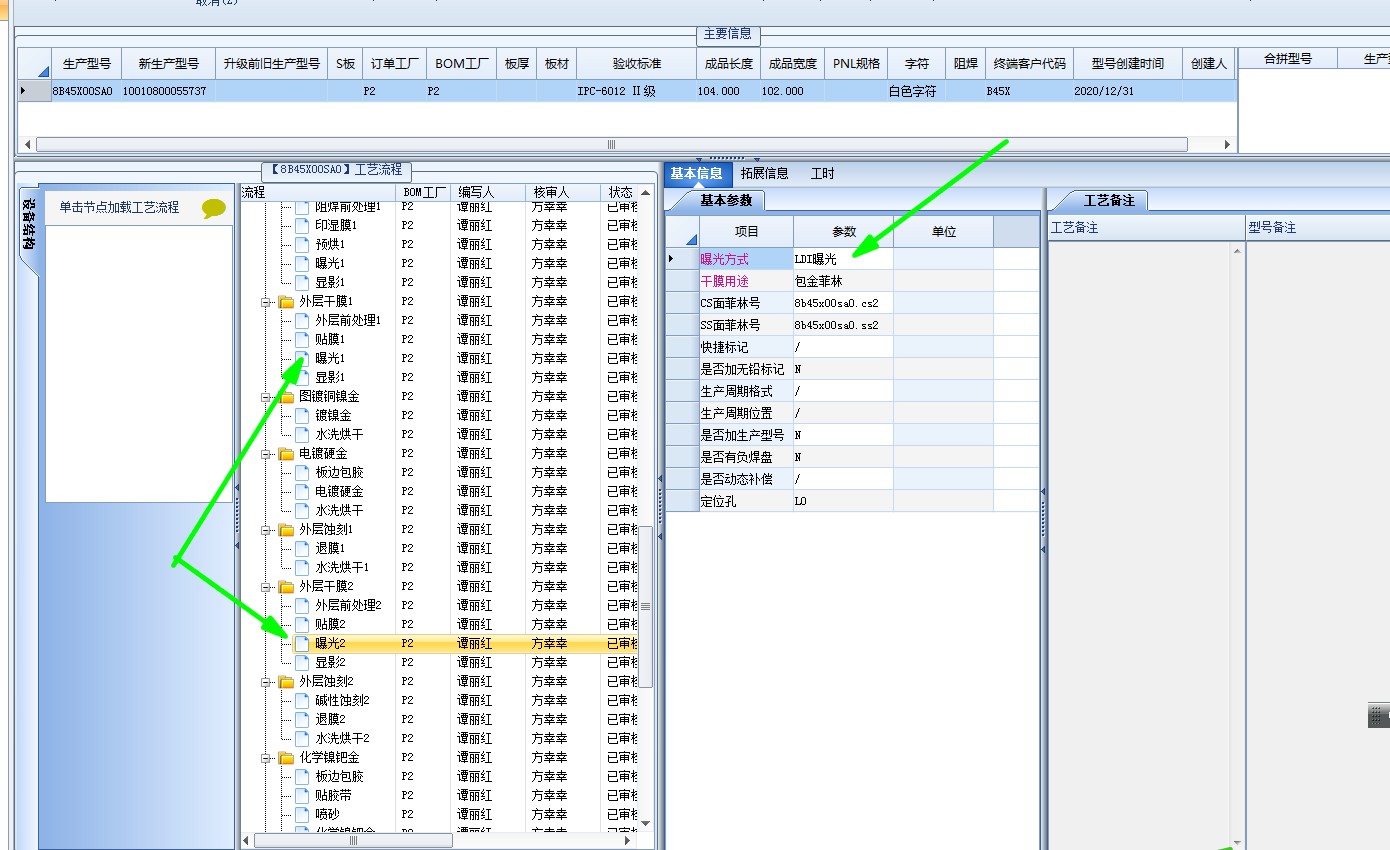Click the document icon beside 镀镍金
This screenshot has width=1390, height=850.
coord(302,415)
